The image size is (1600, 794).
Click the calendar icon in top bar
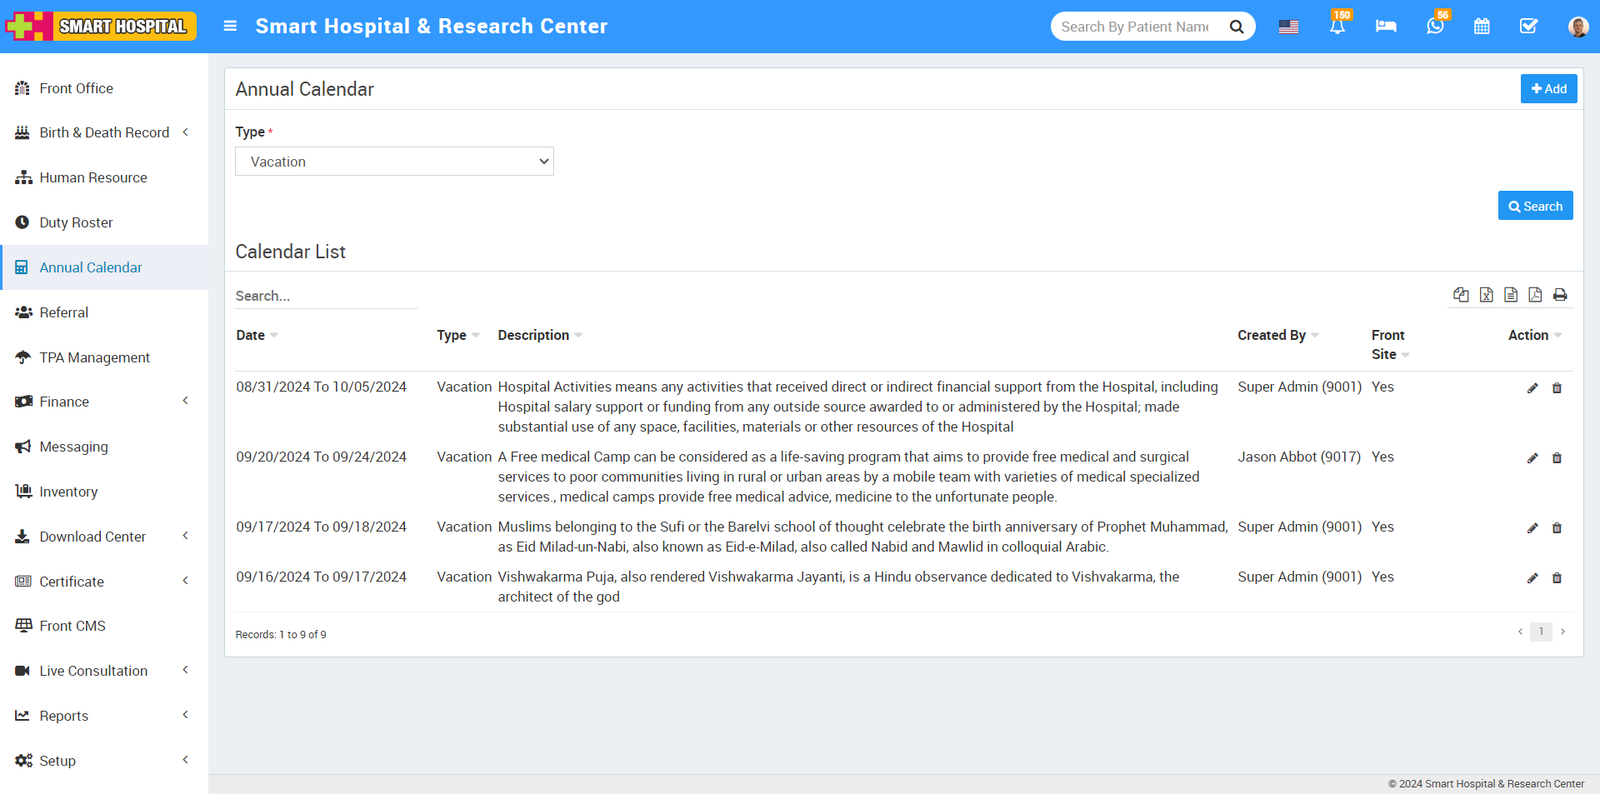pyautogui.click(x=1481, y=27)
